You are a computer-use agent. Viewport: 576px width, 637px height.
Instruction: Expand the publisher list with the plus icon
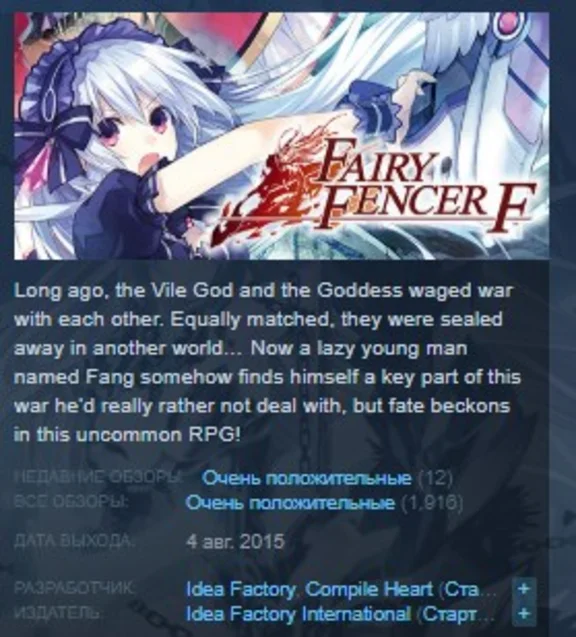click(524, 613)
